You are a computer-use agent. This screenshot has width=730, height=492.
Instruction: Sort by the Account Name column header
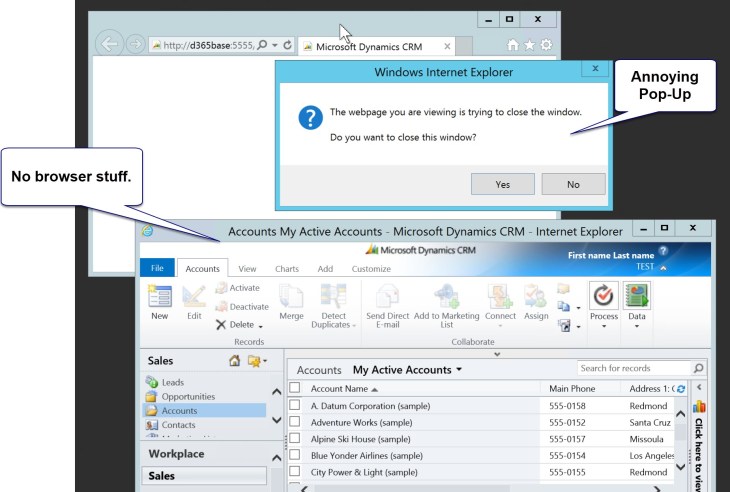344,389
